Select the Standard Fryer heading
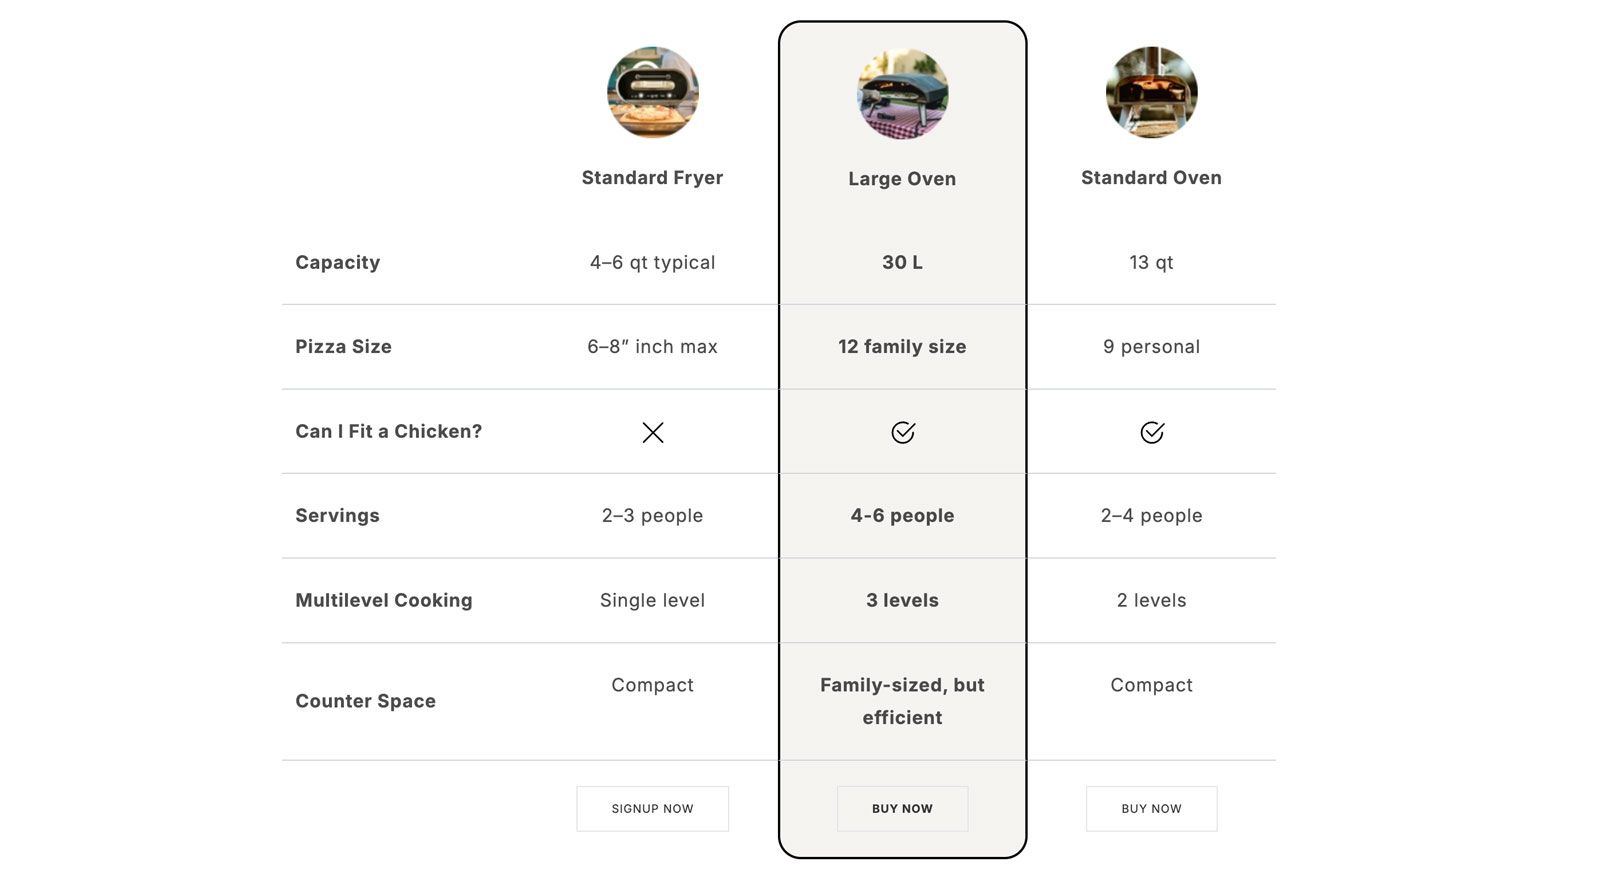The width and height of the screenshot is (1600, 891). 652,178
